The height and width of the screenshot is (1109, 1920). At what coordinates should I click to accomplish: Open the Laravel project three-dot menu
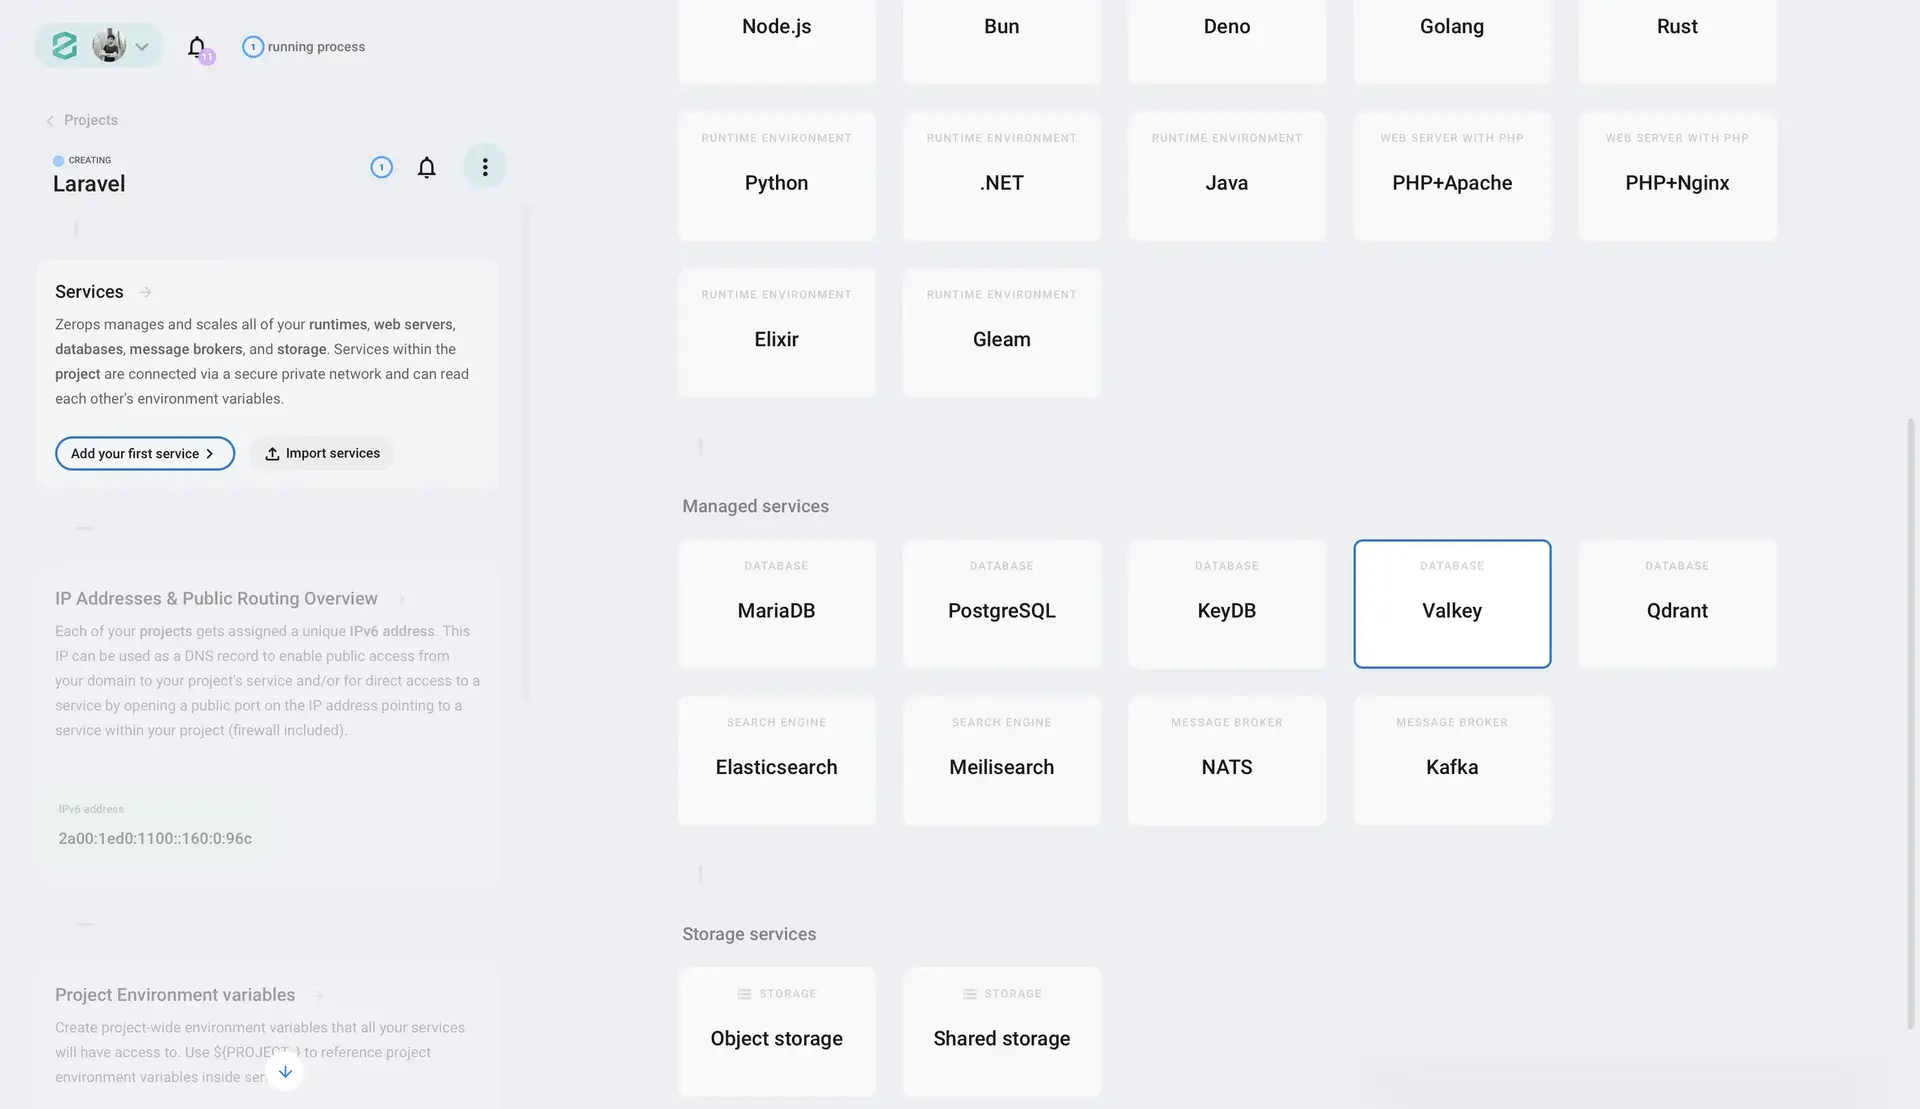point(485,167)
